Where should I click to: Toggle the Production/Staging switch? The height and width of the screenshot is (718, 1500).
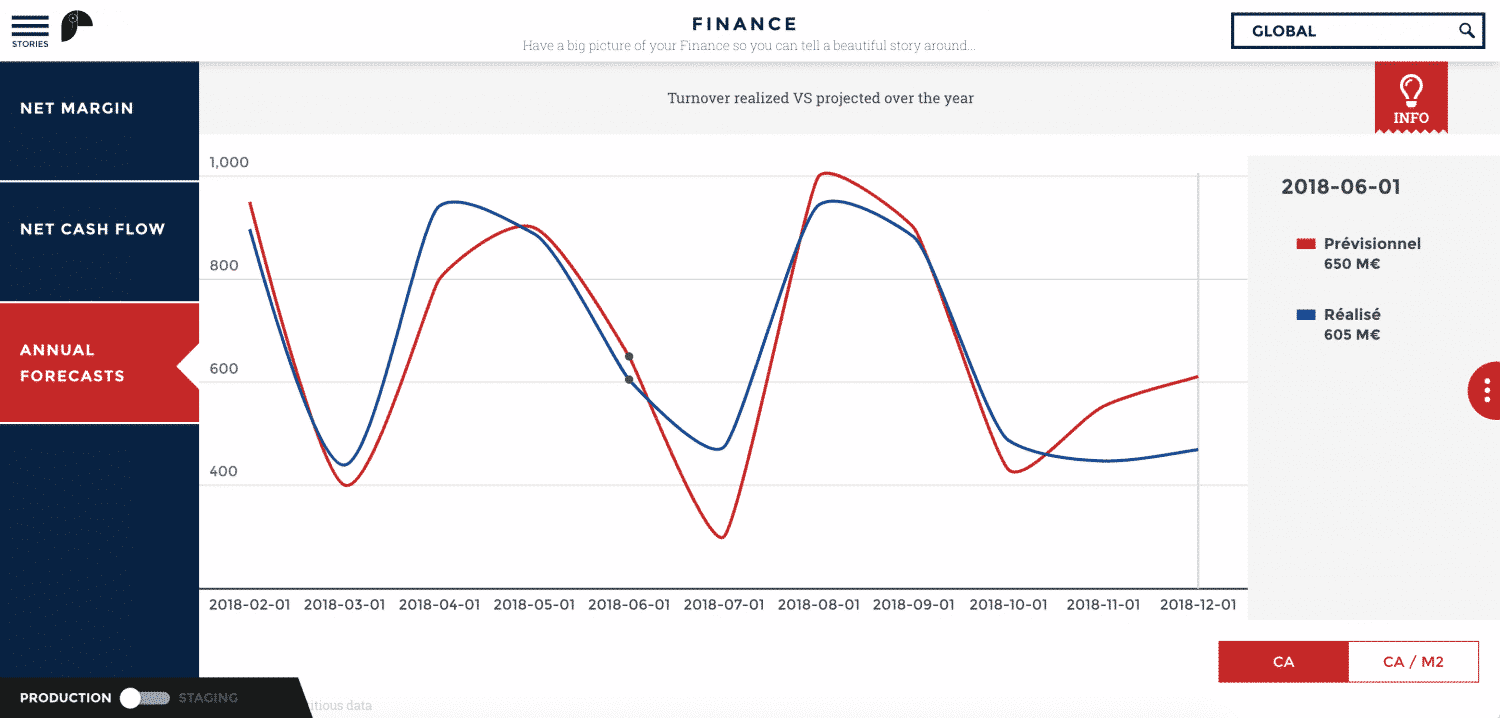click(144, 698)
